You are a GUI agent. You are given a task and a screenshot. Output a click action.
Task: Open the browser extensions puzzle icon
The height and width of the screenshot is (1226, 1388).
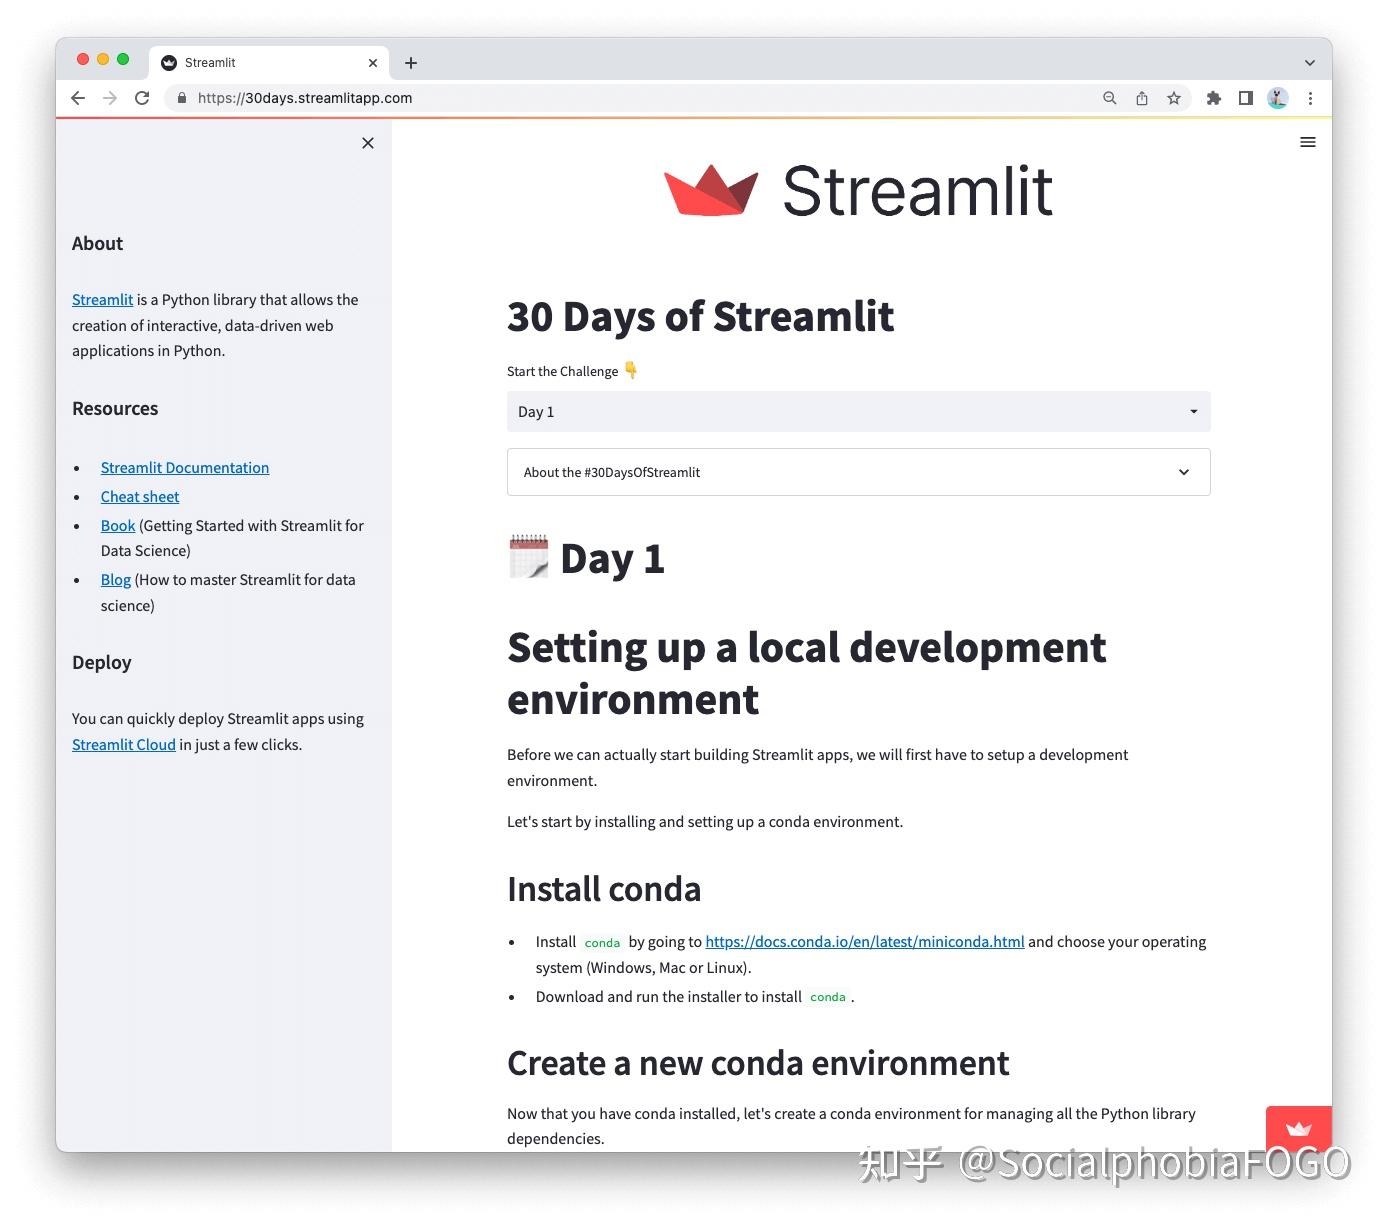(1214, 98)
